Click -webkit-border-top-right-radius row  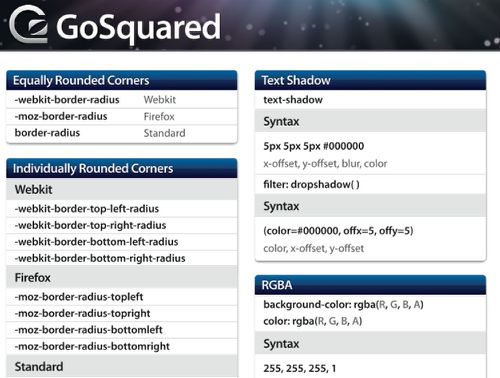pos(122,225)
